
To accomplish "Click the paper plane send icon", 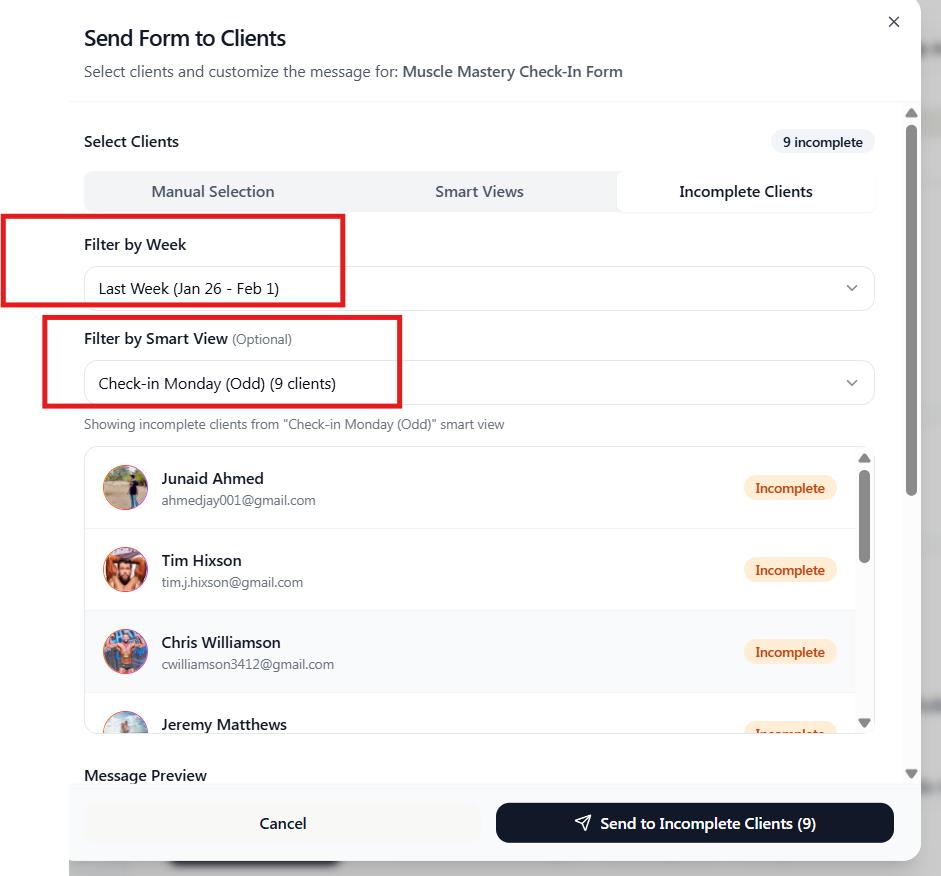I will 583,823.
